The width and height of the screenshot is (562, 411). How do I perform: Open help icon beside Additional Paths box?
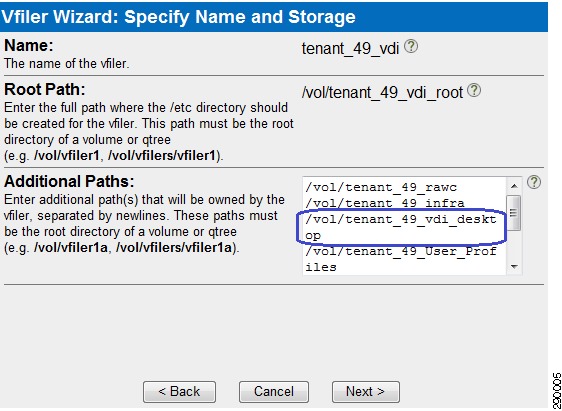pos(534,182)
